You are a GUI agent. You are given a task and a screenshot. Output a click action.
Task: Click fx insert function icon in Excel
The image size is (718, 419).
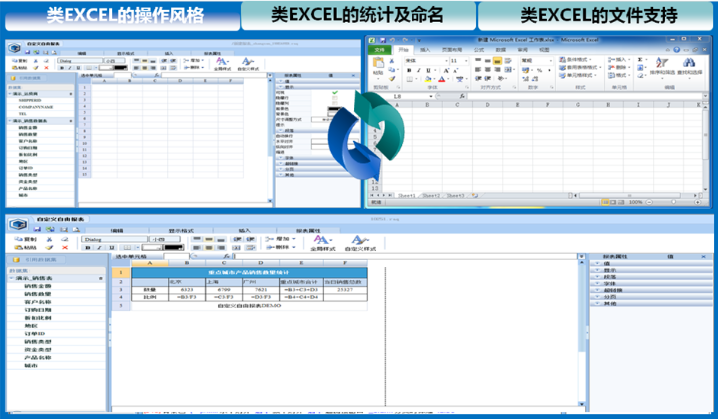tap(462, 96)
